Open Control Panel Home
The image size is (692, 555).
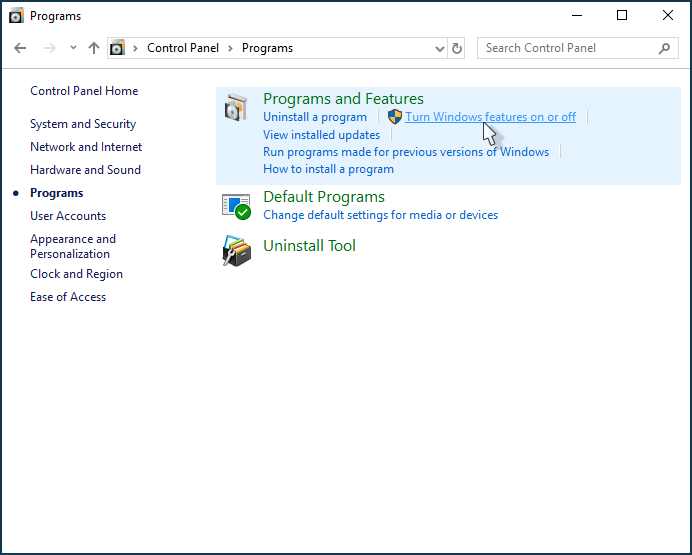pyautogui.click(x=84, y=91)
